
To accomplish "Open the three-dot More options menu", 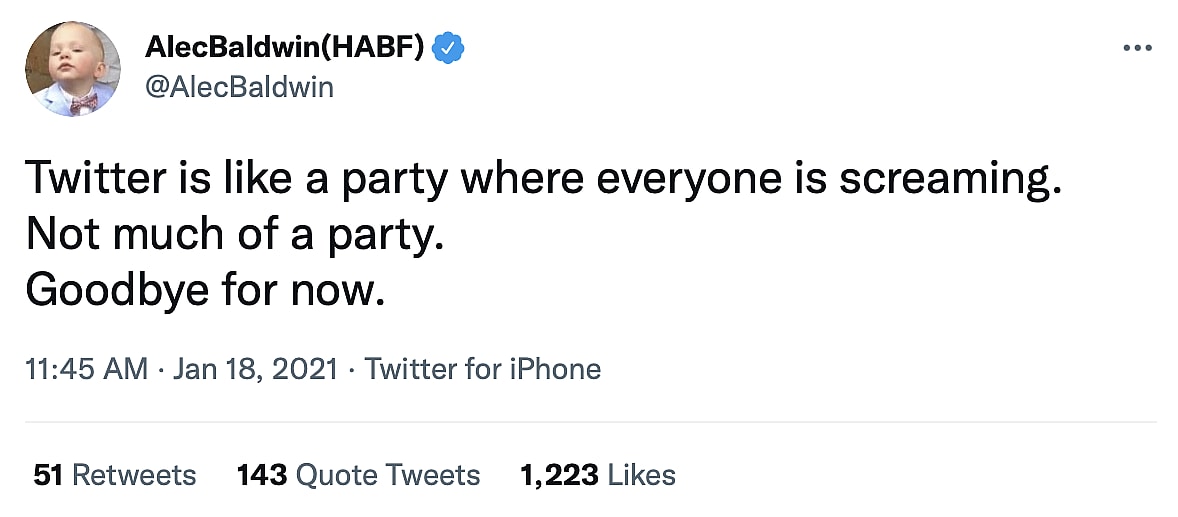I will coord(1138,48).
